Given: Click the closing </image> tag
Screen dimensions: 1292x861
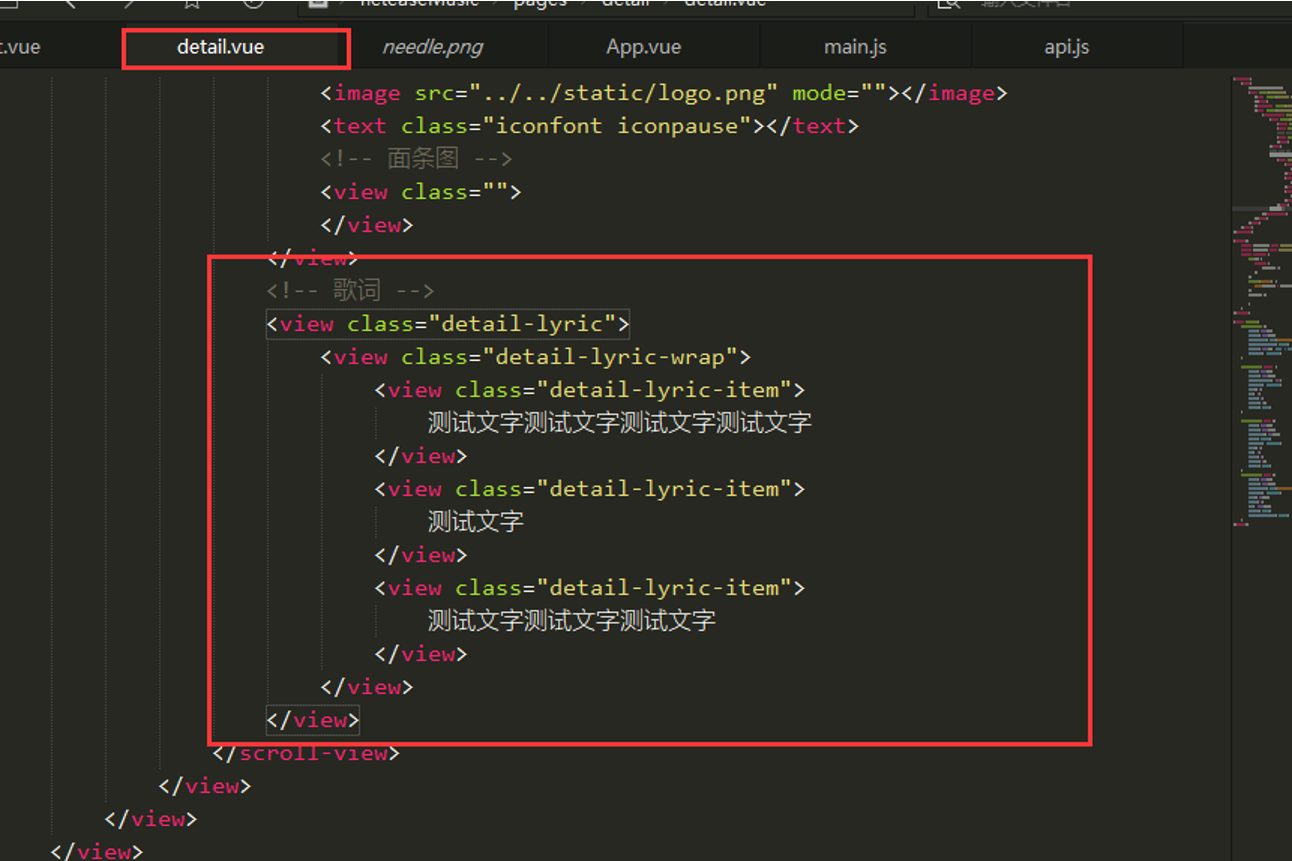Looking at the screenshot, I should tap(955, 93).
